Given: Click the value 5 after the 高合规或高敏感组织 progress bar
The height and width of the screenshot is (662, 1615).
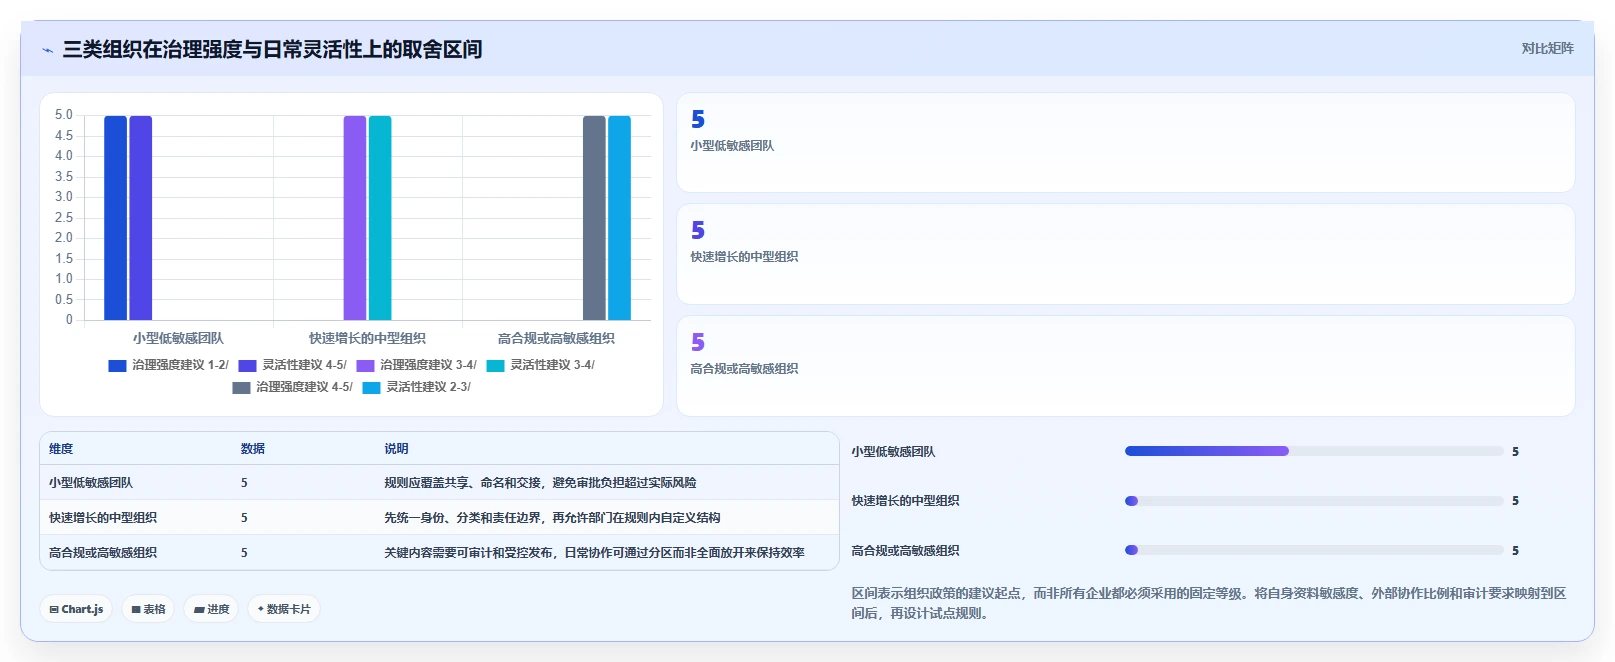Looking at the screenshot, I should (1515, 551).
